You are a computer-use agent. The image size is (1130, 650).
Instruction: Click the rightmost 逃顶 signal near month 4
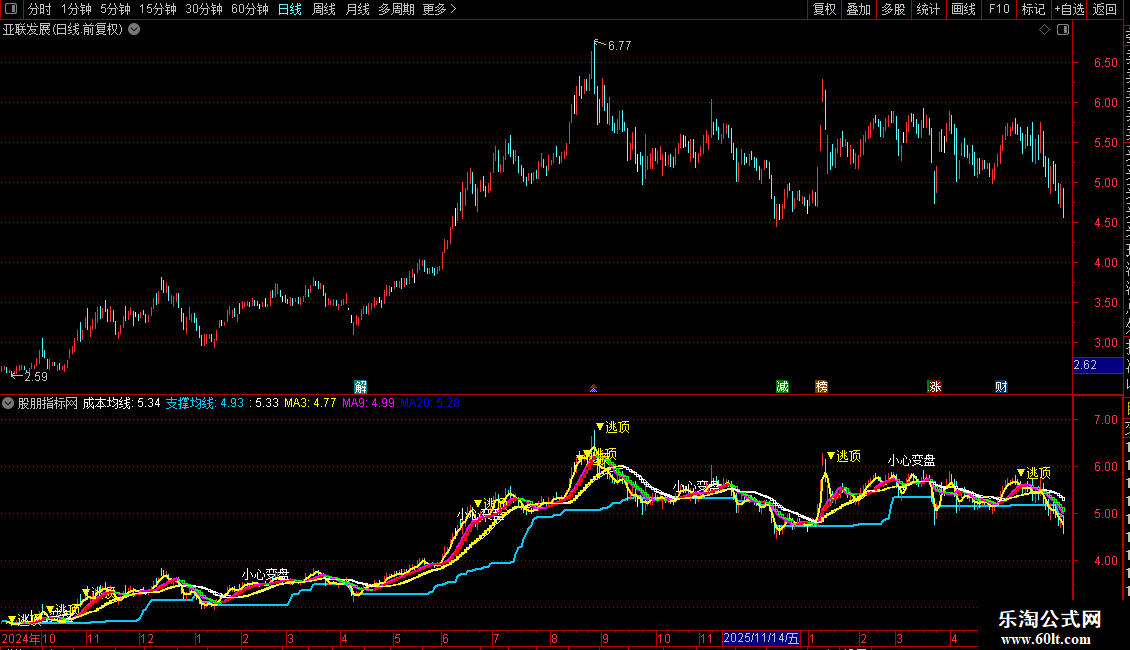tap(1034, 473)
